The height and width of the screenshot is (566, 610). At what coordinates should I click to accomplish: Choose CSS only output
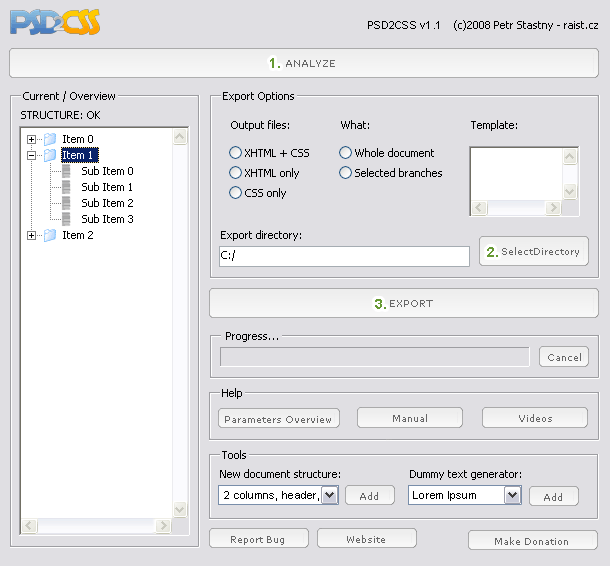point(236,193)
